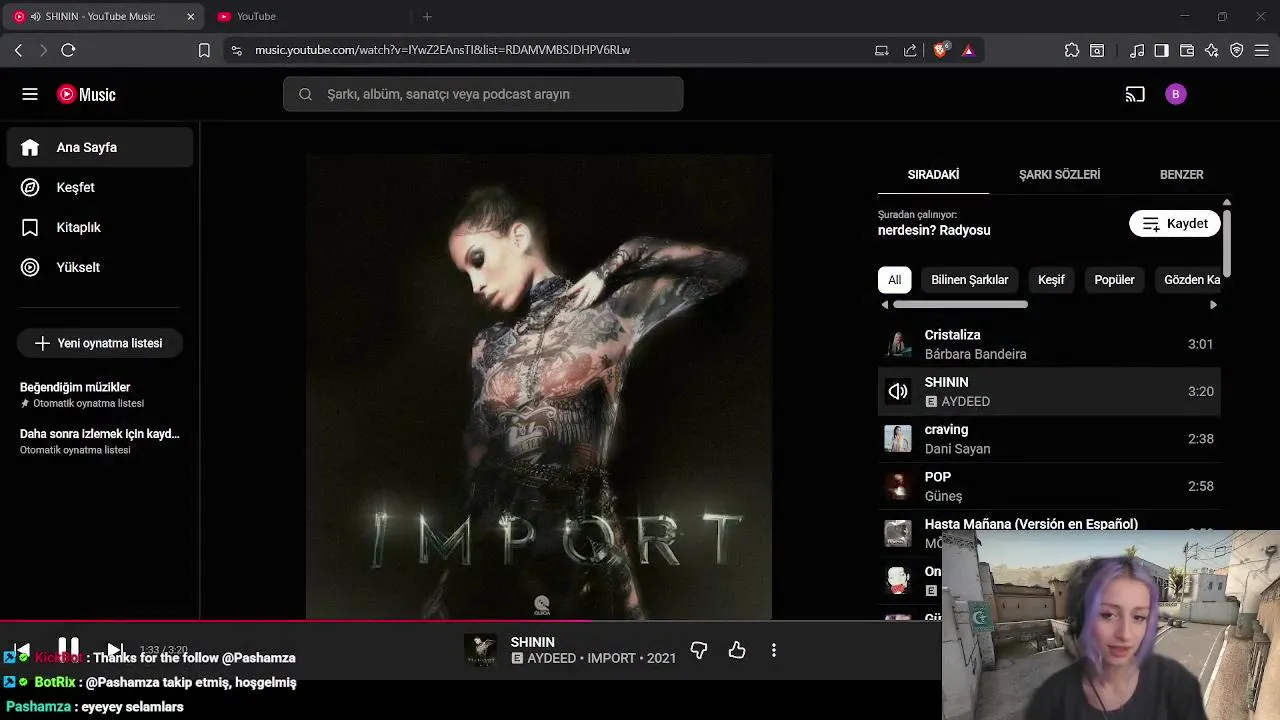Pause the playing track
Viewport: 1280px width, 720px height.
68,649
